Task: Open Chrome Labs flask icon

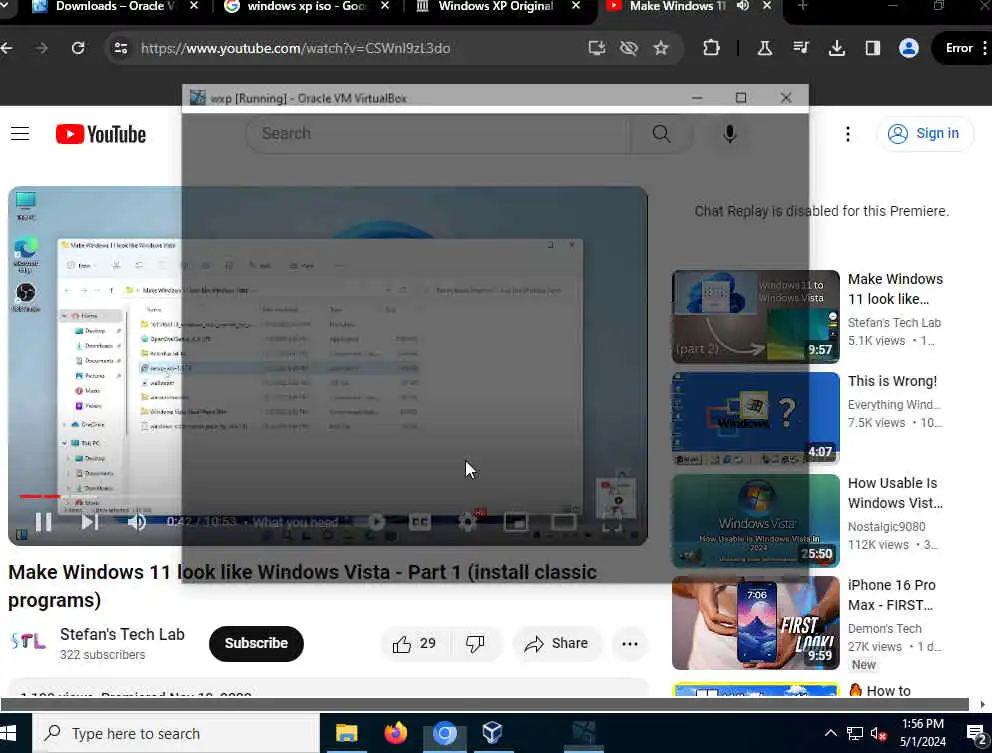Action: 764,48
